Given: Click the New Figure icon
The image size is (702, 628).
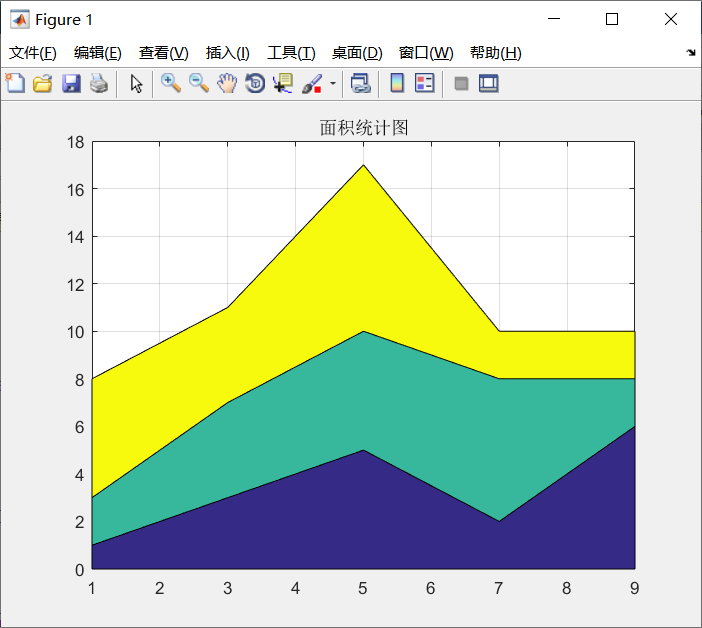Looking at the screenshot, I should click(15, 83).
